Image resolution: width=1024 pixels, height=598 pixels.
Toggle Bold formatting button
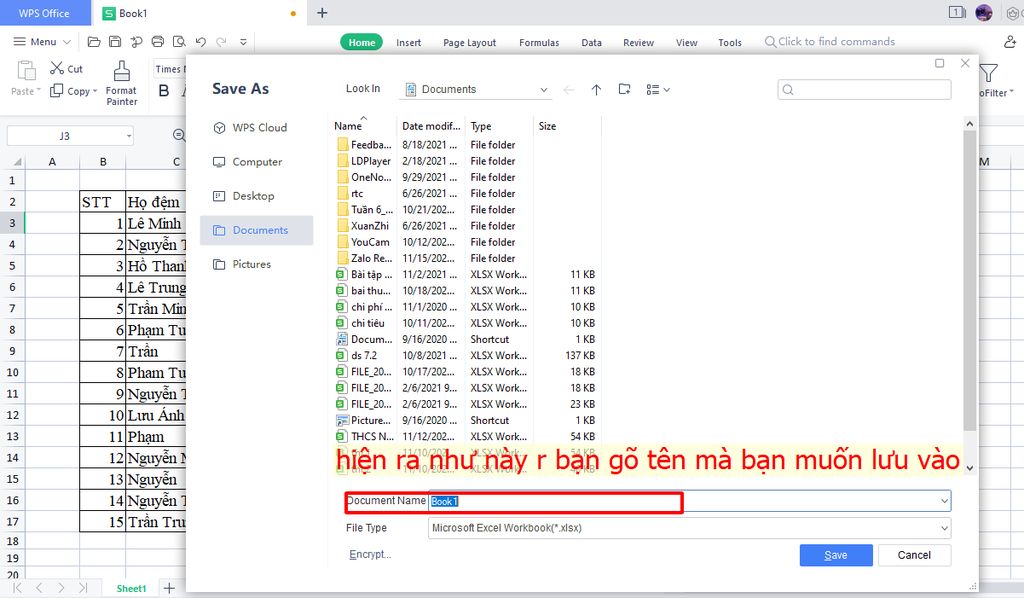pos(164,91)
